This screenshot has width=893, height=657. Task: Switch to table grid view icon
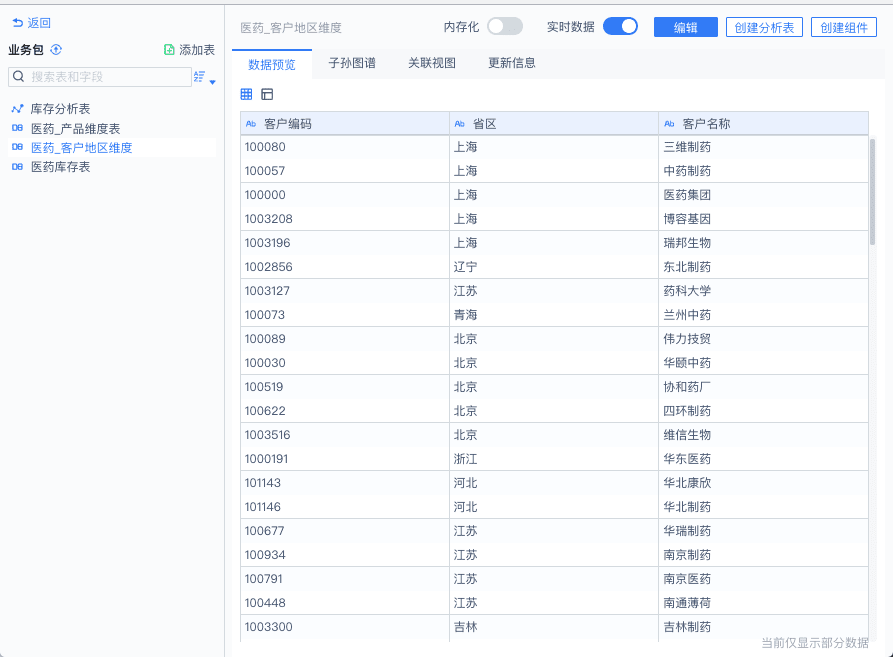[x=247, y=94]
